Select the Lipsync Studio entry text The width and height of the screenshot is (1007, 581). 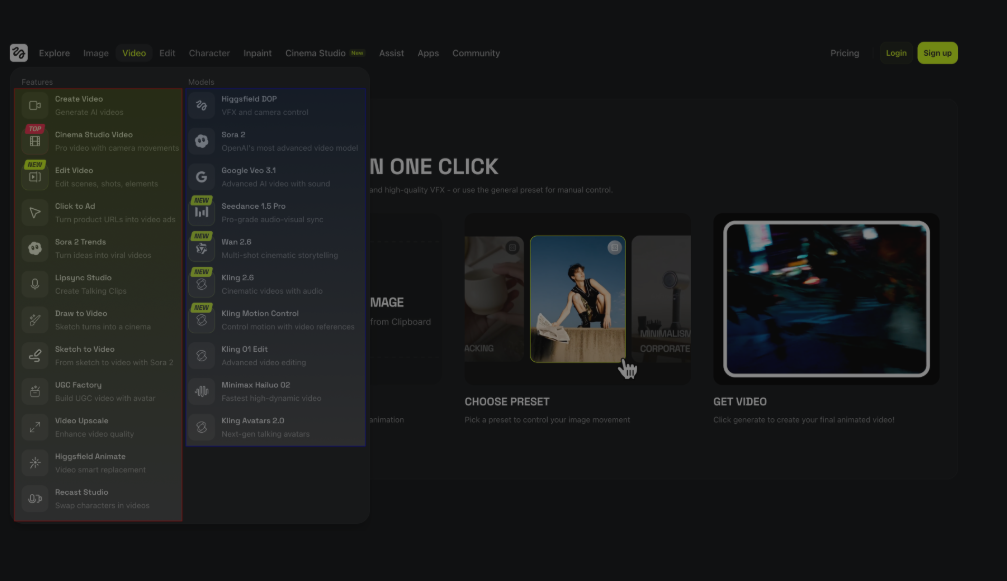tap(83, 278)
